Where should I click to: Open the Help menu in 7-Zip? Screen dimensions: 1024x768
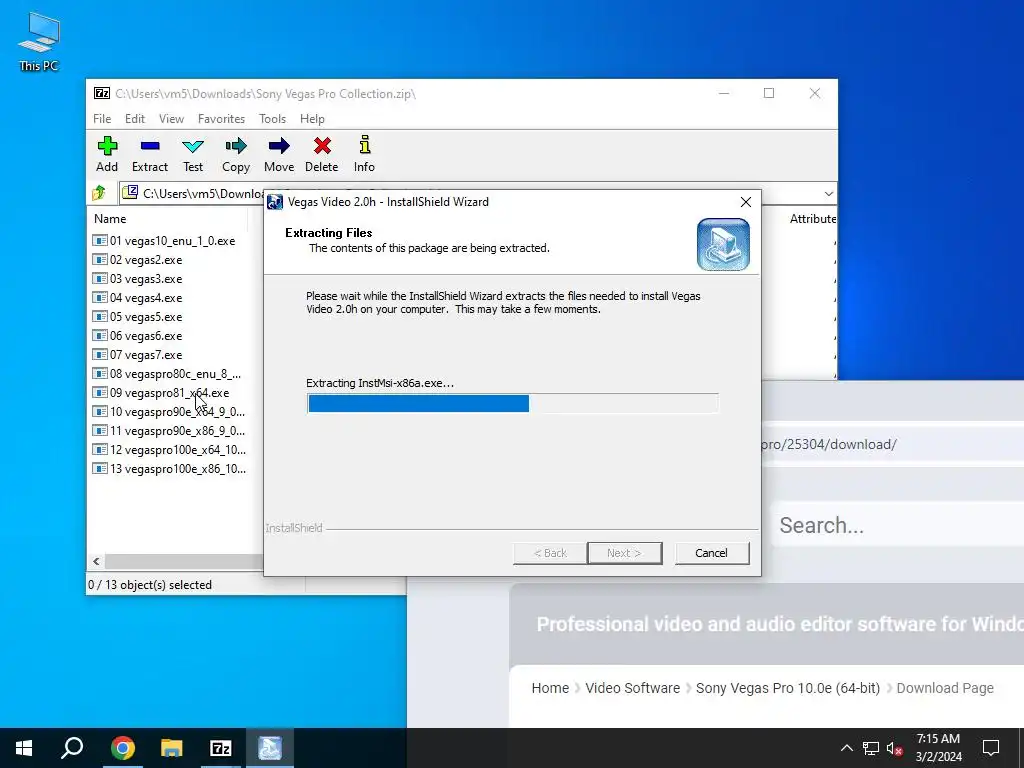[312, 119]
